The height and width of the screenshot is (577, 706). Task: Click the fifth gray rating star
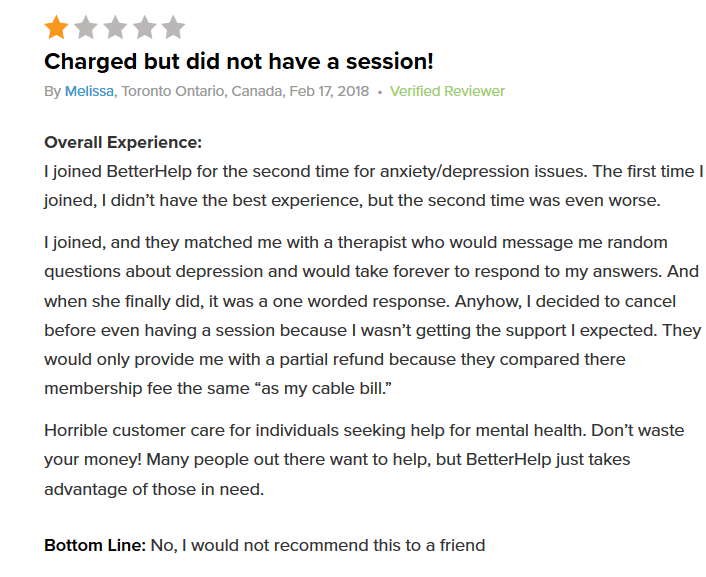173,26
